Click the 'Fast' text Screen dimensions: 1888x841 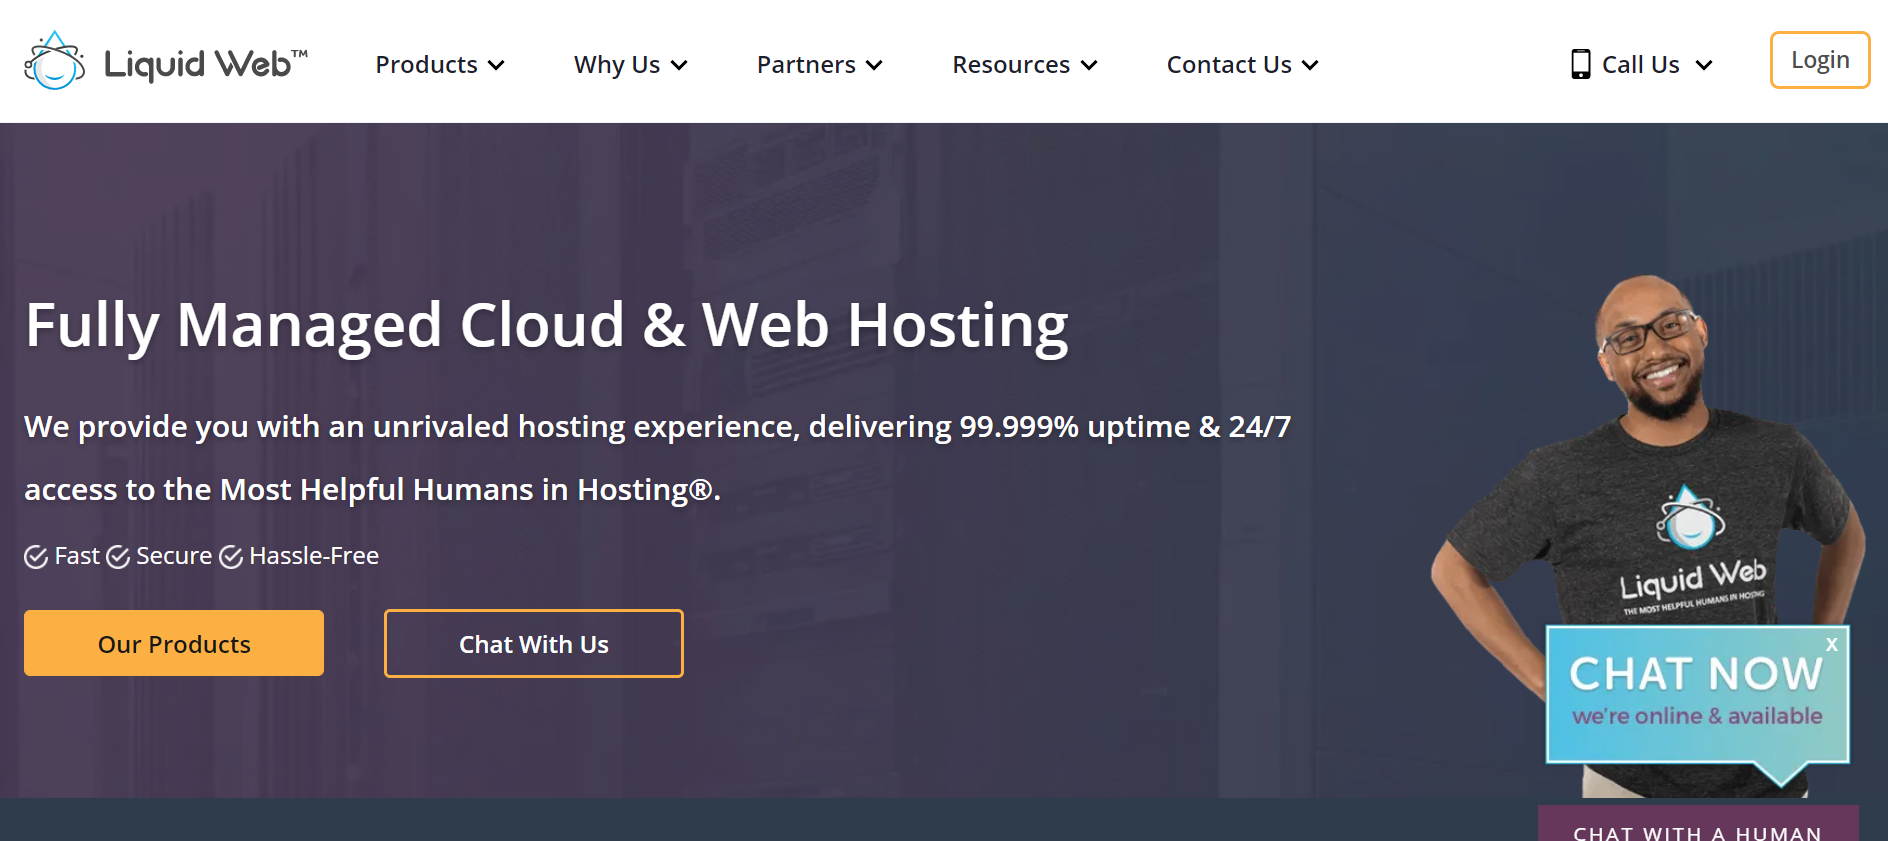[x=77, y=556]
